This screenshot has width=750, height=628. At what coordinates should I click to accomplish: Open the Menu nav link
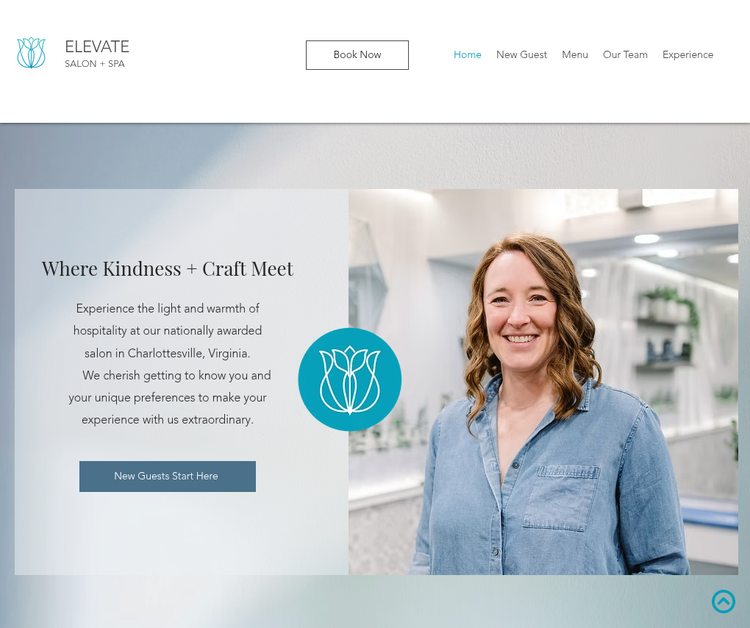pos(575,55)
